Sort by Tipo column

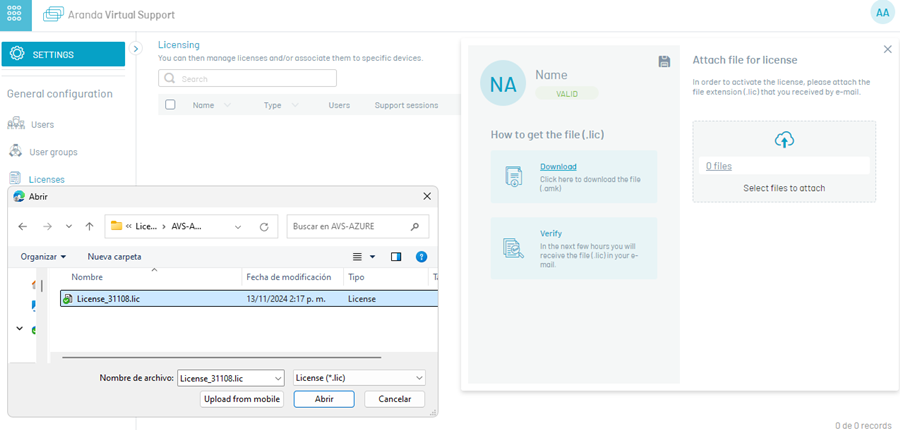[x=356, y=277]
